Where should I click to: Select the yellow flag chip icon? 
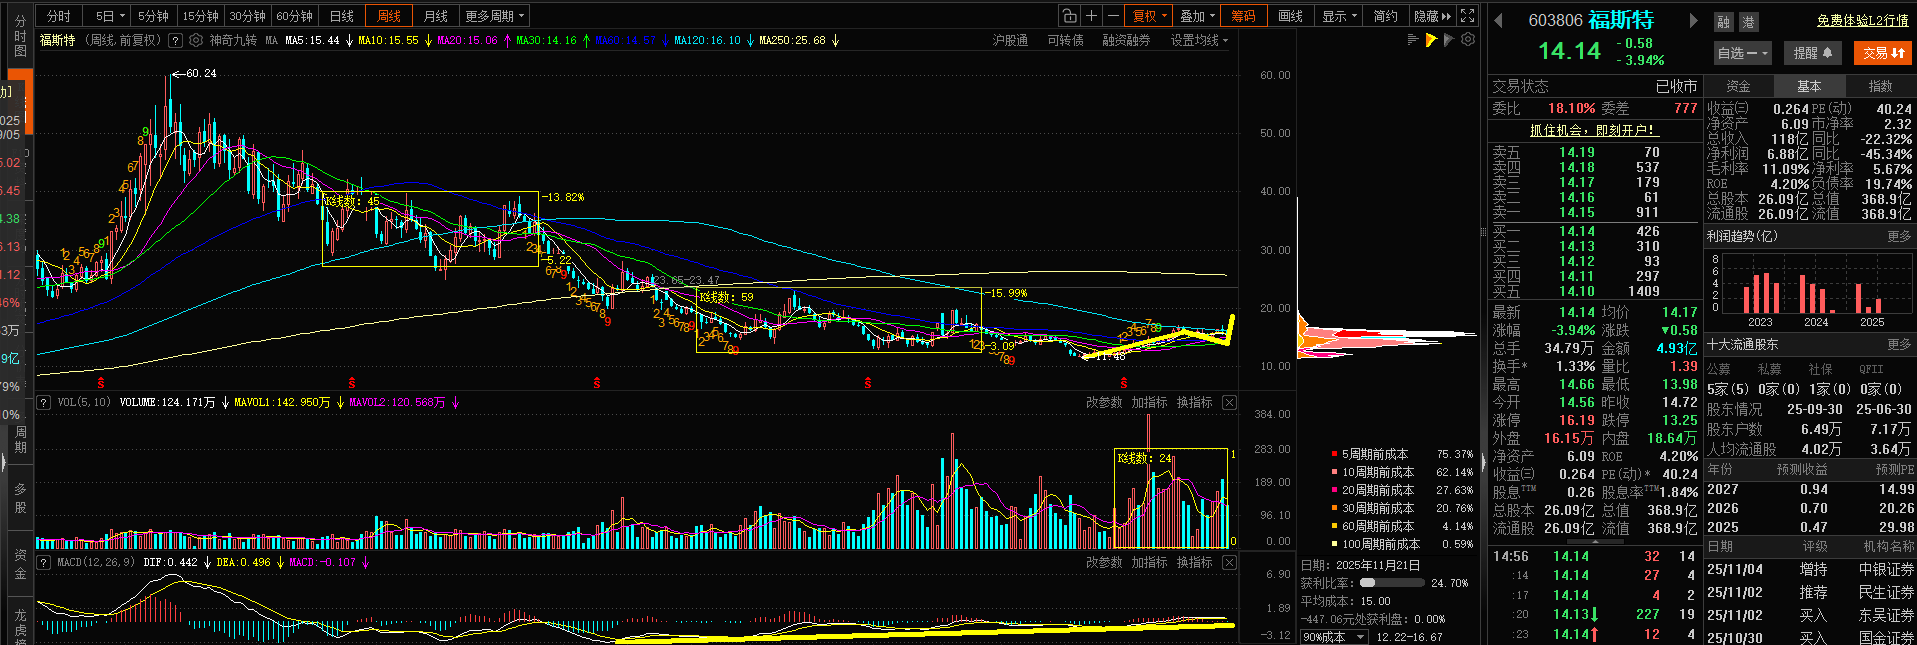point(1431,40)
